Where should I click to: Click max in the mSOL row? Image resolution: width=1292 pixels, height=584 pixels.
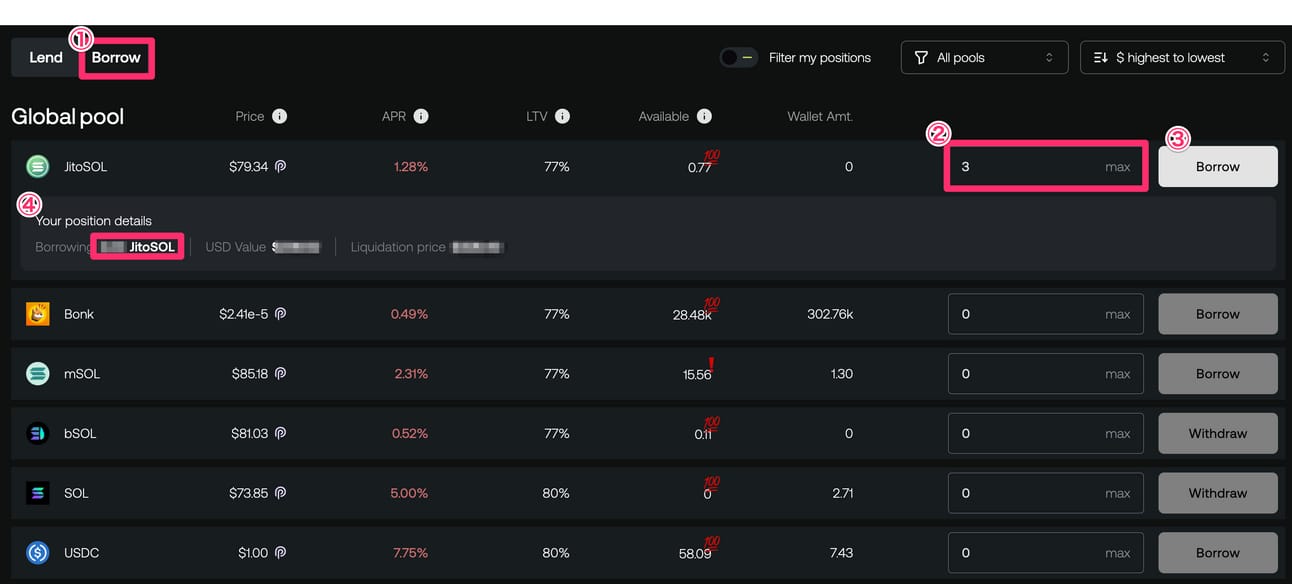coord(1118,374)
